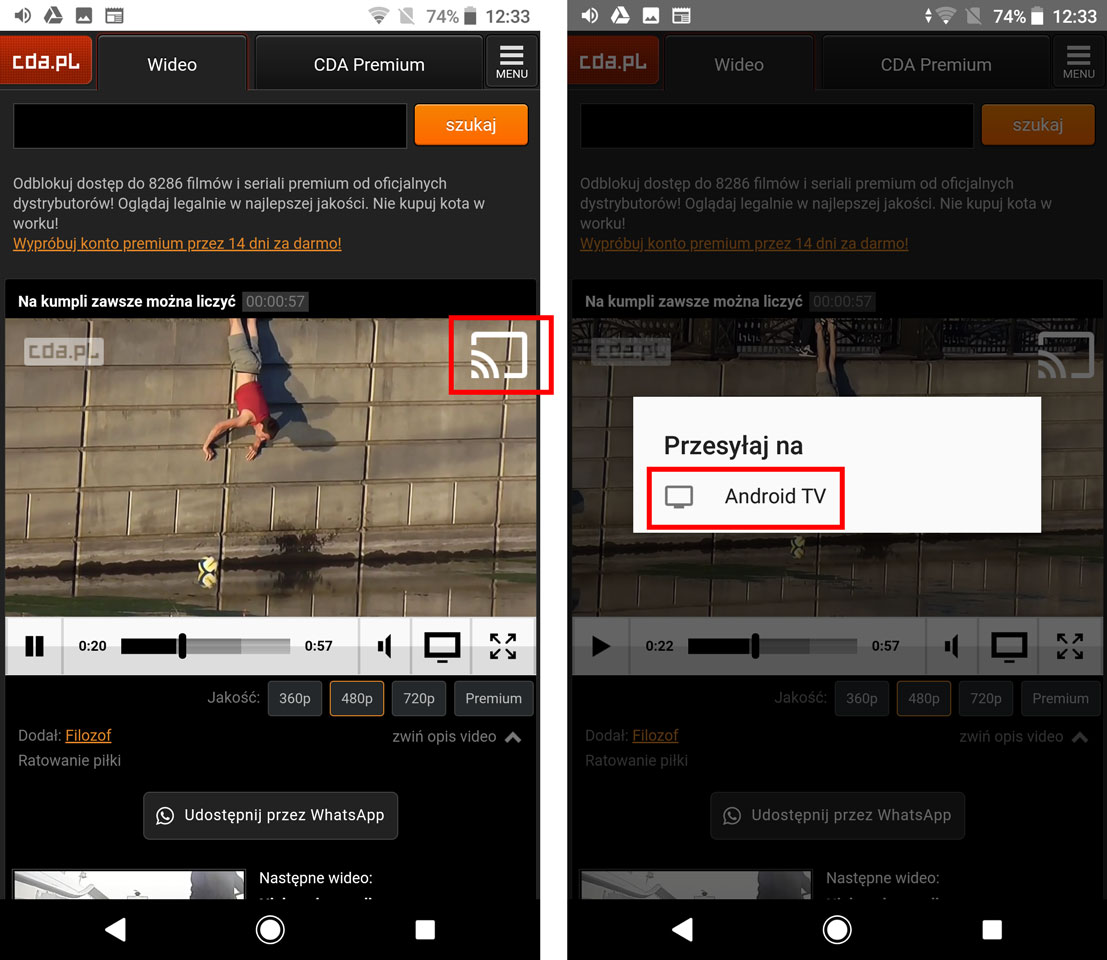
Task: Play the video in right phone player
Action: click(x=601, y=646)
